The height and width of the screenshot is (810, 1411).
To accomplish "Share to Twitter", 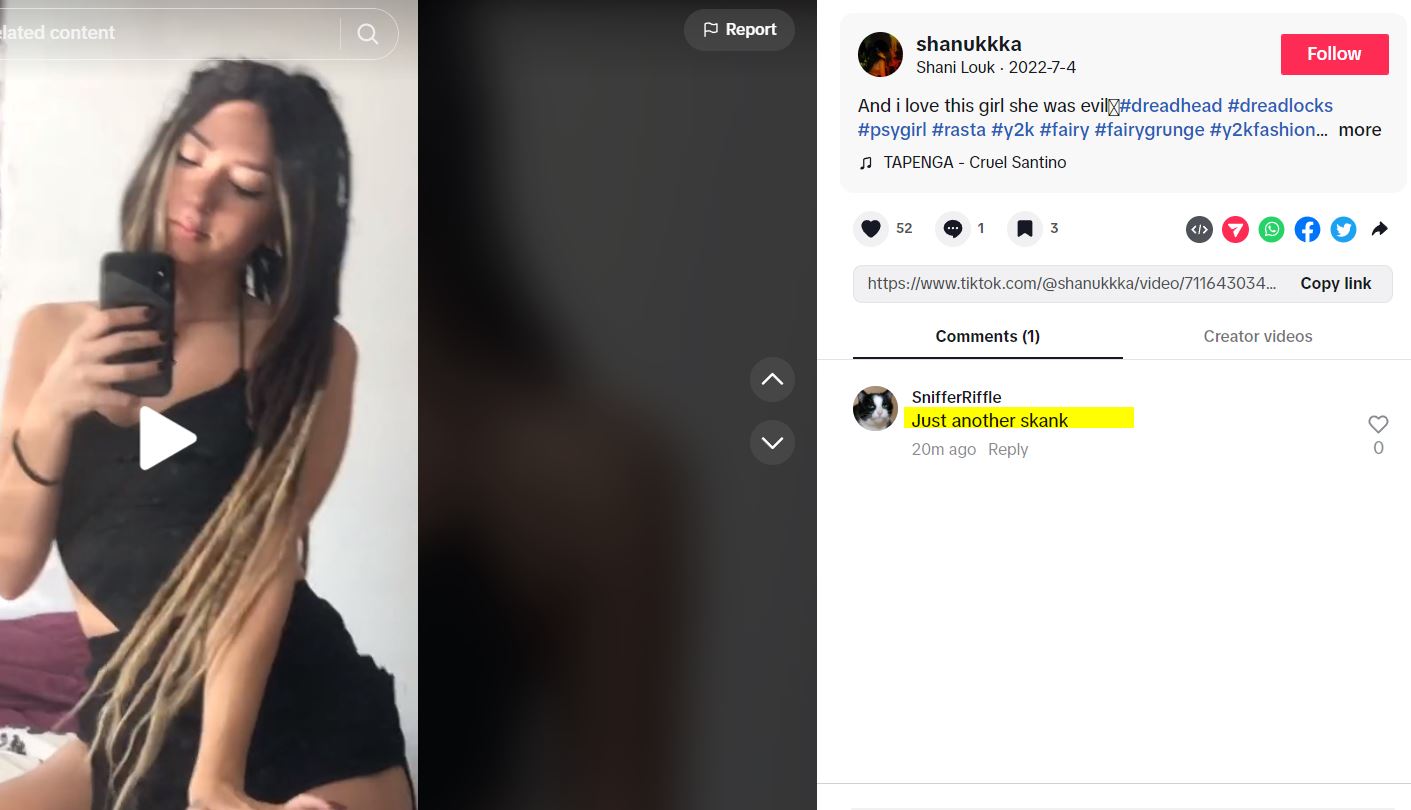I will point(1343,230).
